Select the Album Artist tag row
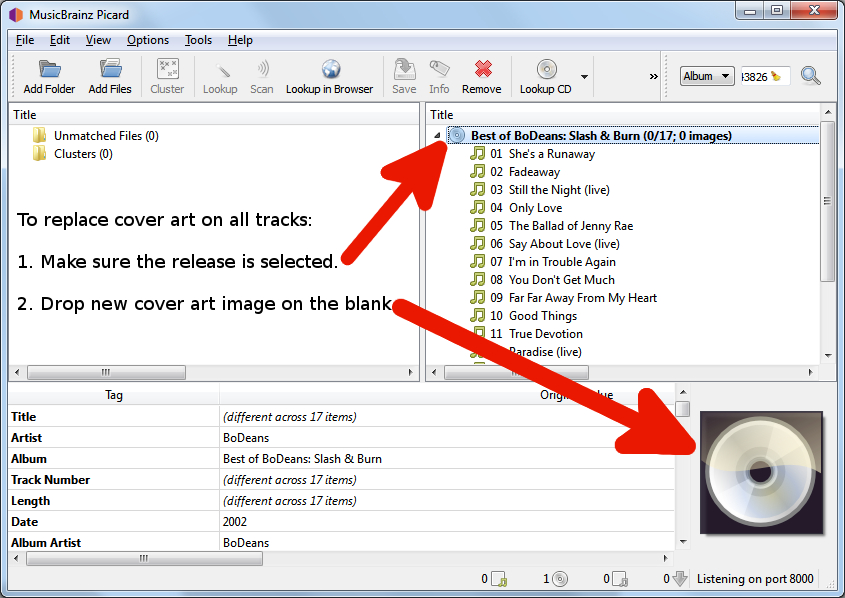 [x=342, y=542]
